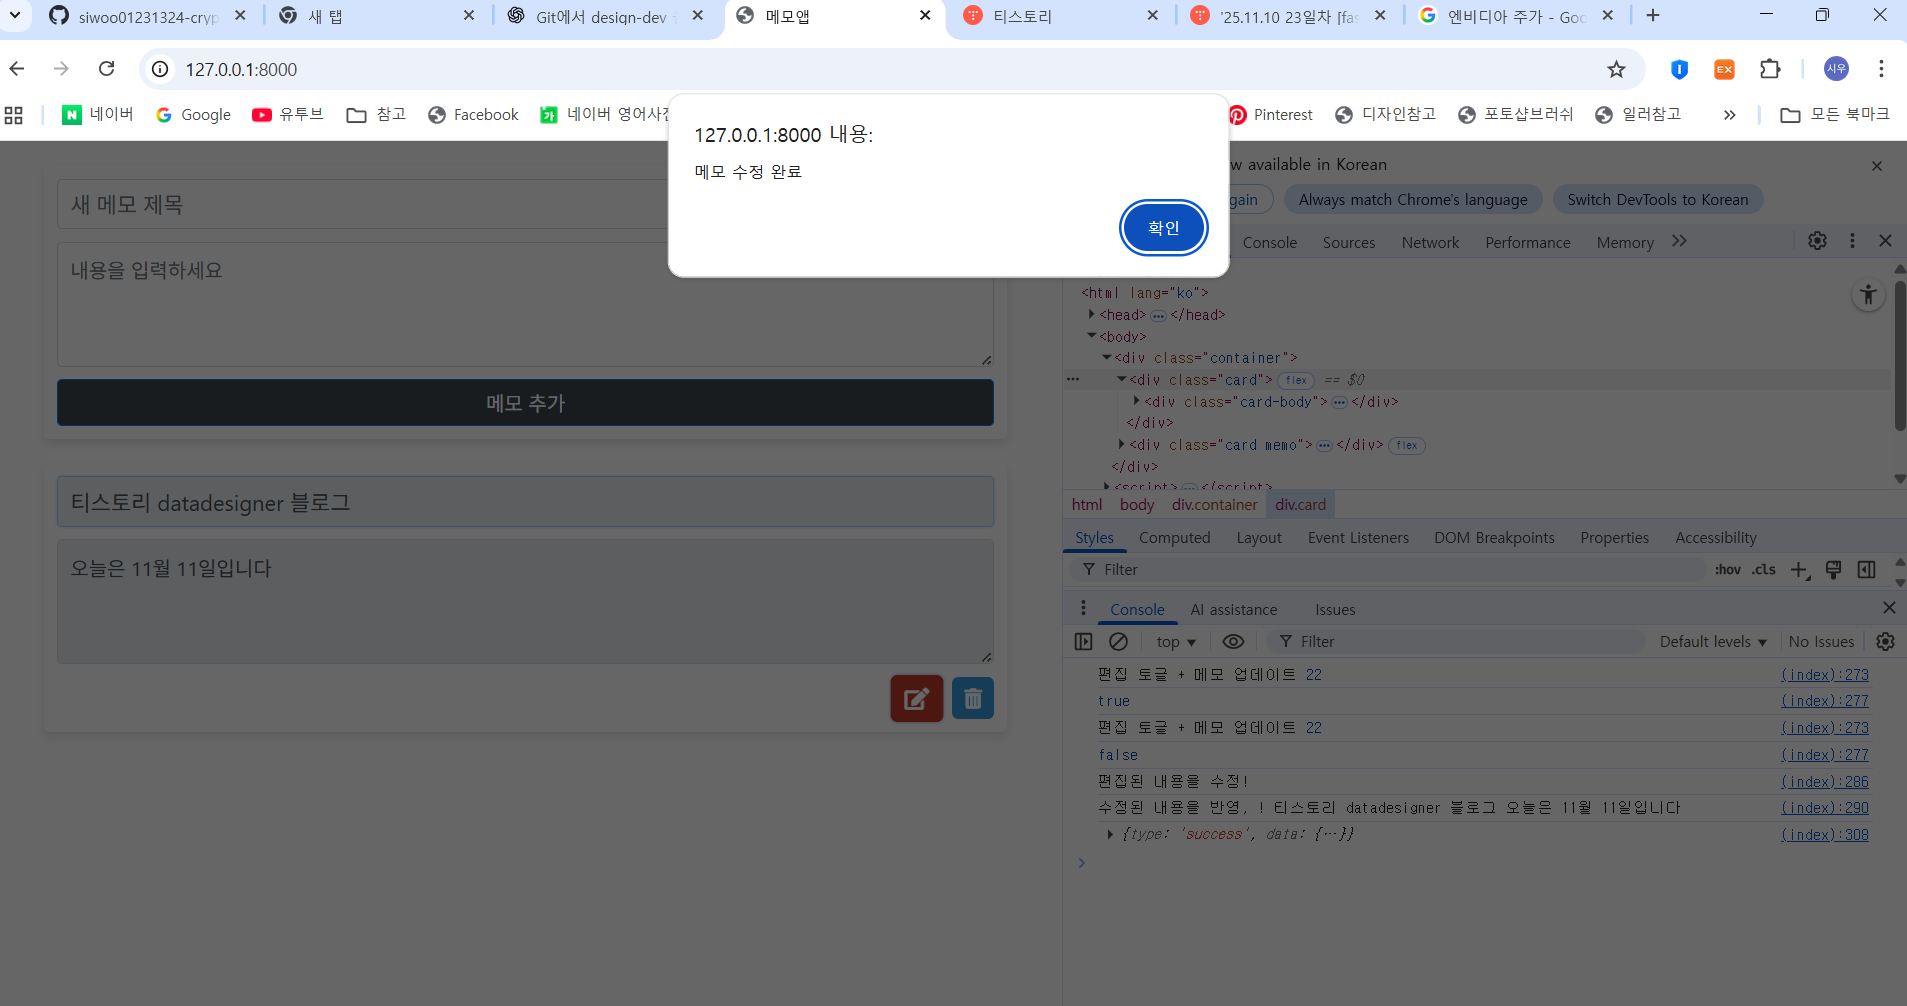Switch to 티스토리 browser tab
1907x1006 pixels.
[1060, 16]
